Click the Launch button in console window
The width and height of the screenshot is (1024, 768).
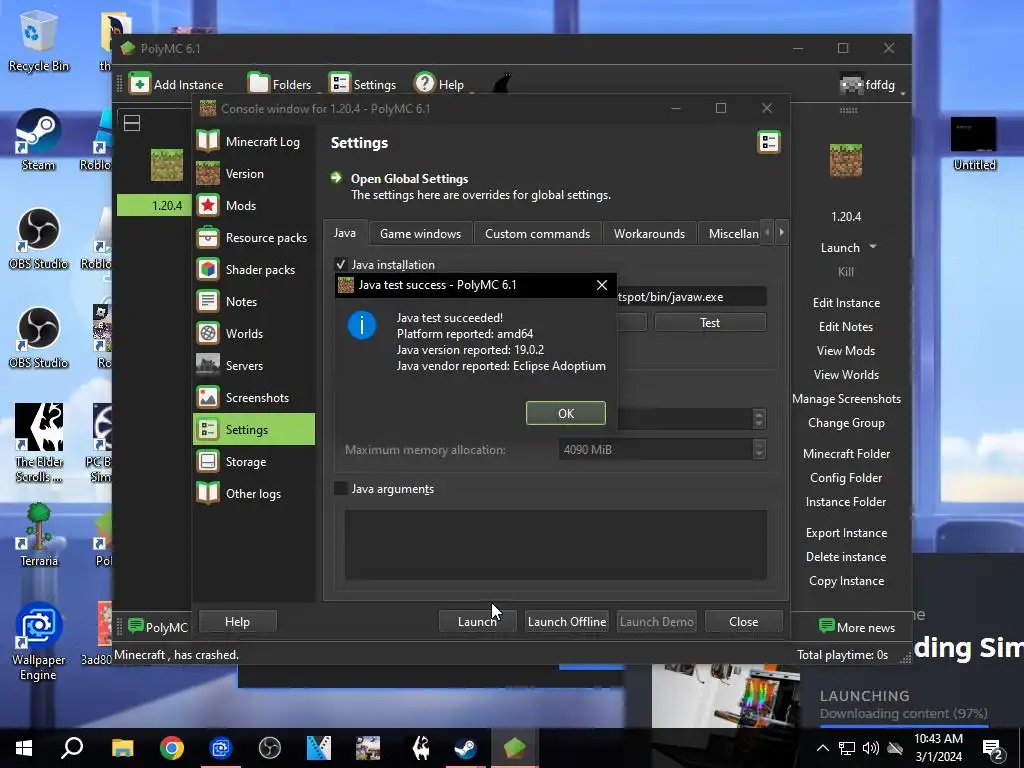pyautogui.click(x=477, y=622)
